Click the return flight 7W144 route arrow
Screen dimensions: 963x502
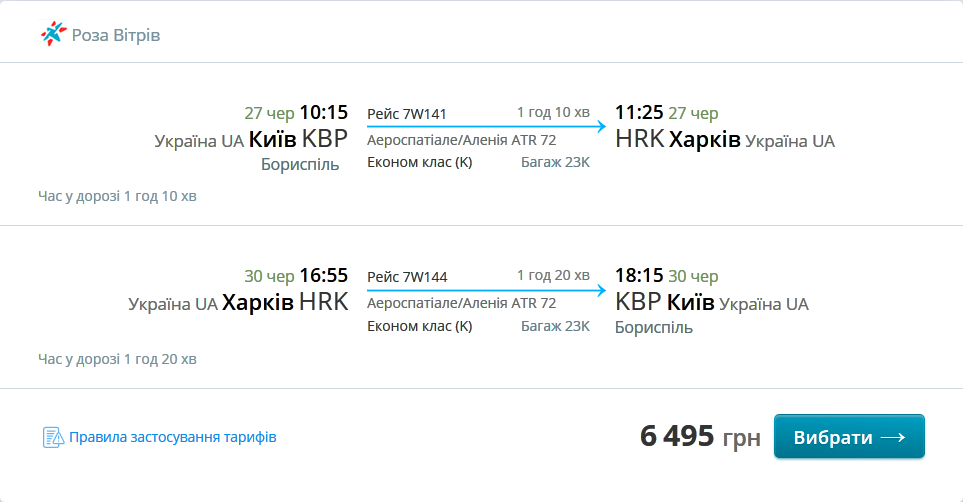tap(486, 290)
